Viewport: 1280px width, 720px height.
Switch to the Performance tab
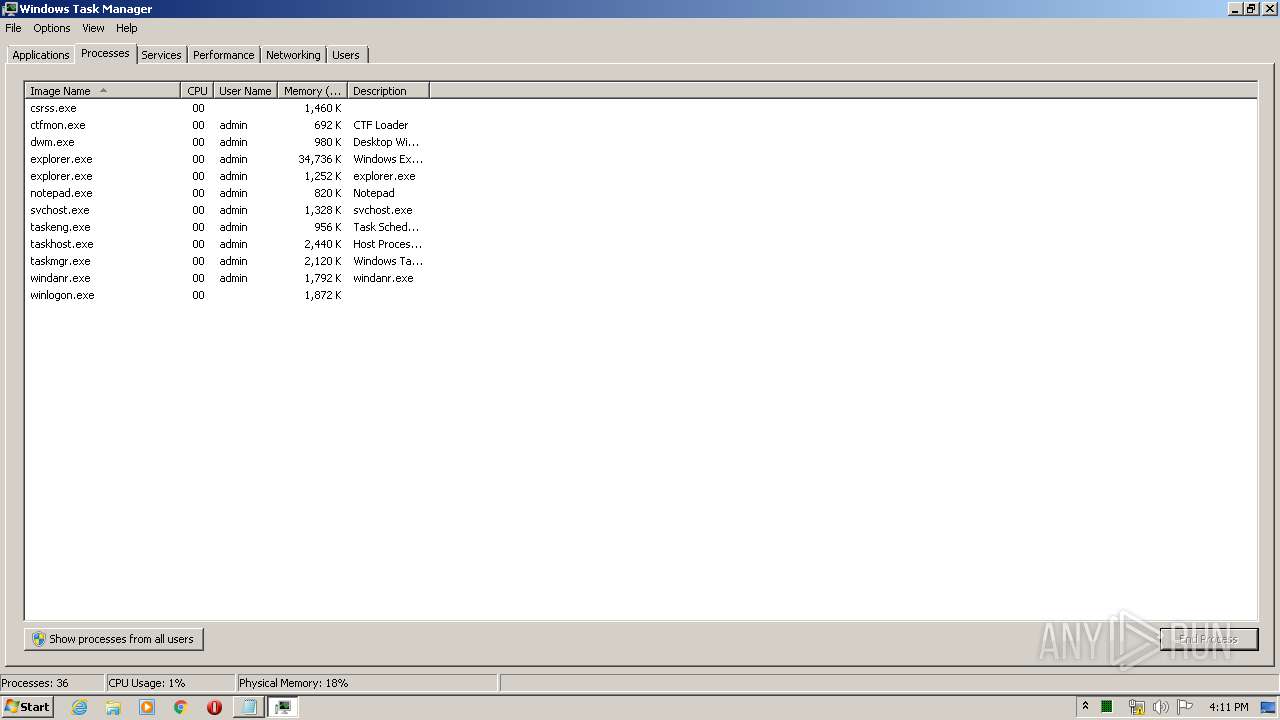coord(224,55)
